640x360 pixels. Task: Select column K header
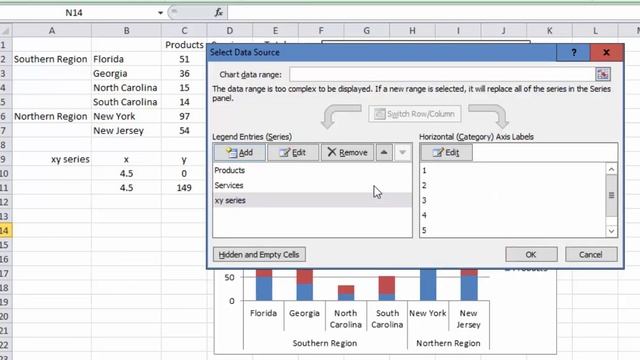[549, 31]
